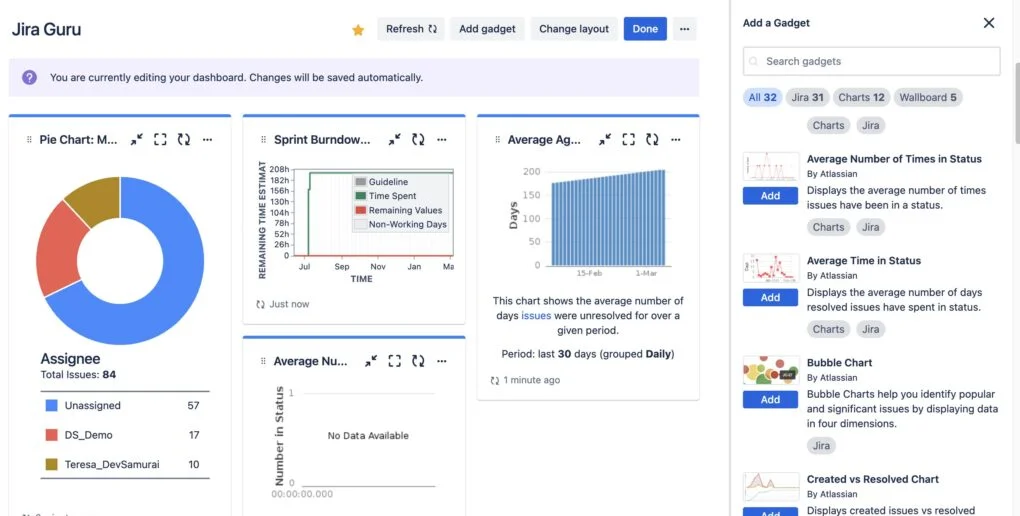Open the issues link in Average Age
The image size is (1020, 516).
pyautogui.click(x=536, y=316)
